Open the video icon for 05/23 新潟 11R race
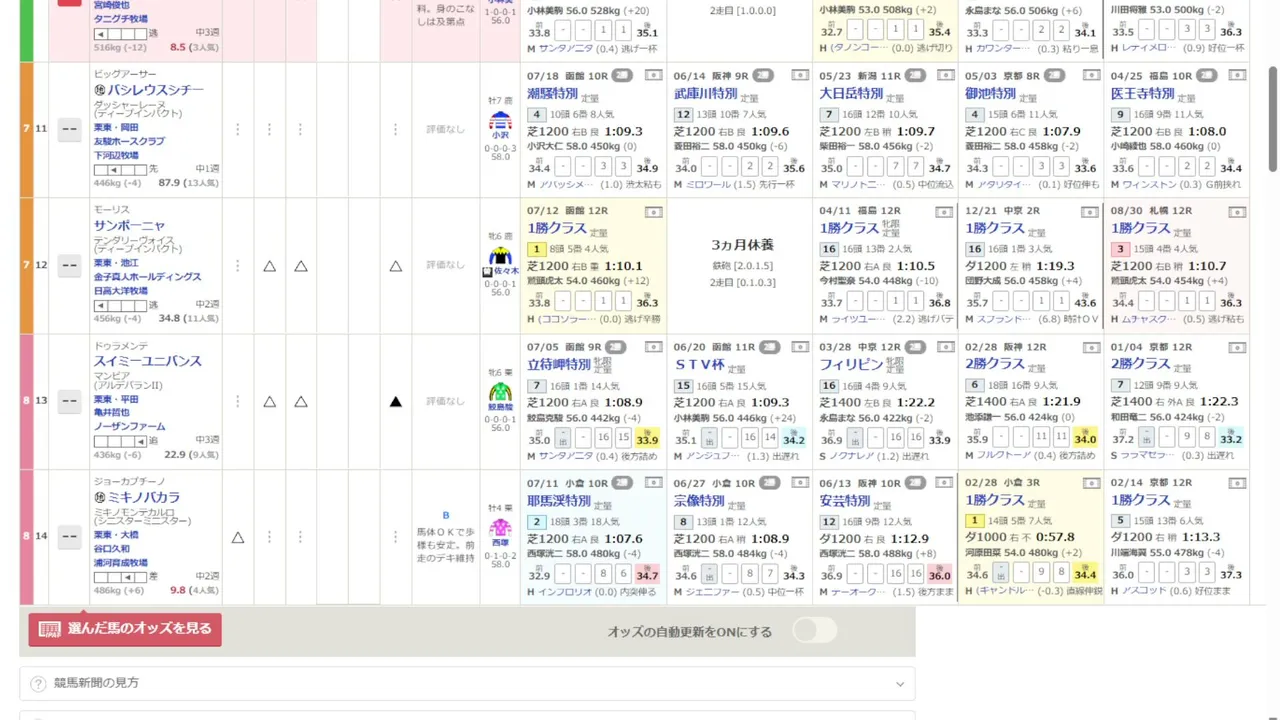 944,75
